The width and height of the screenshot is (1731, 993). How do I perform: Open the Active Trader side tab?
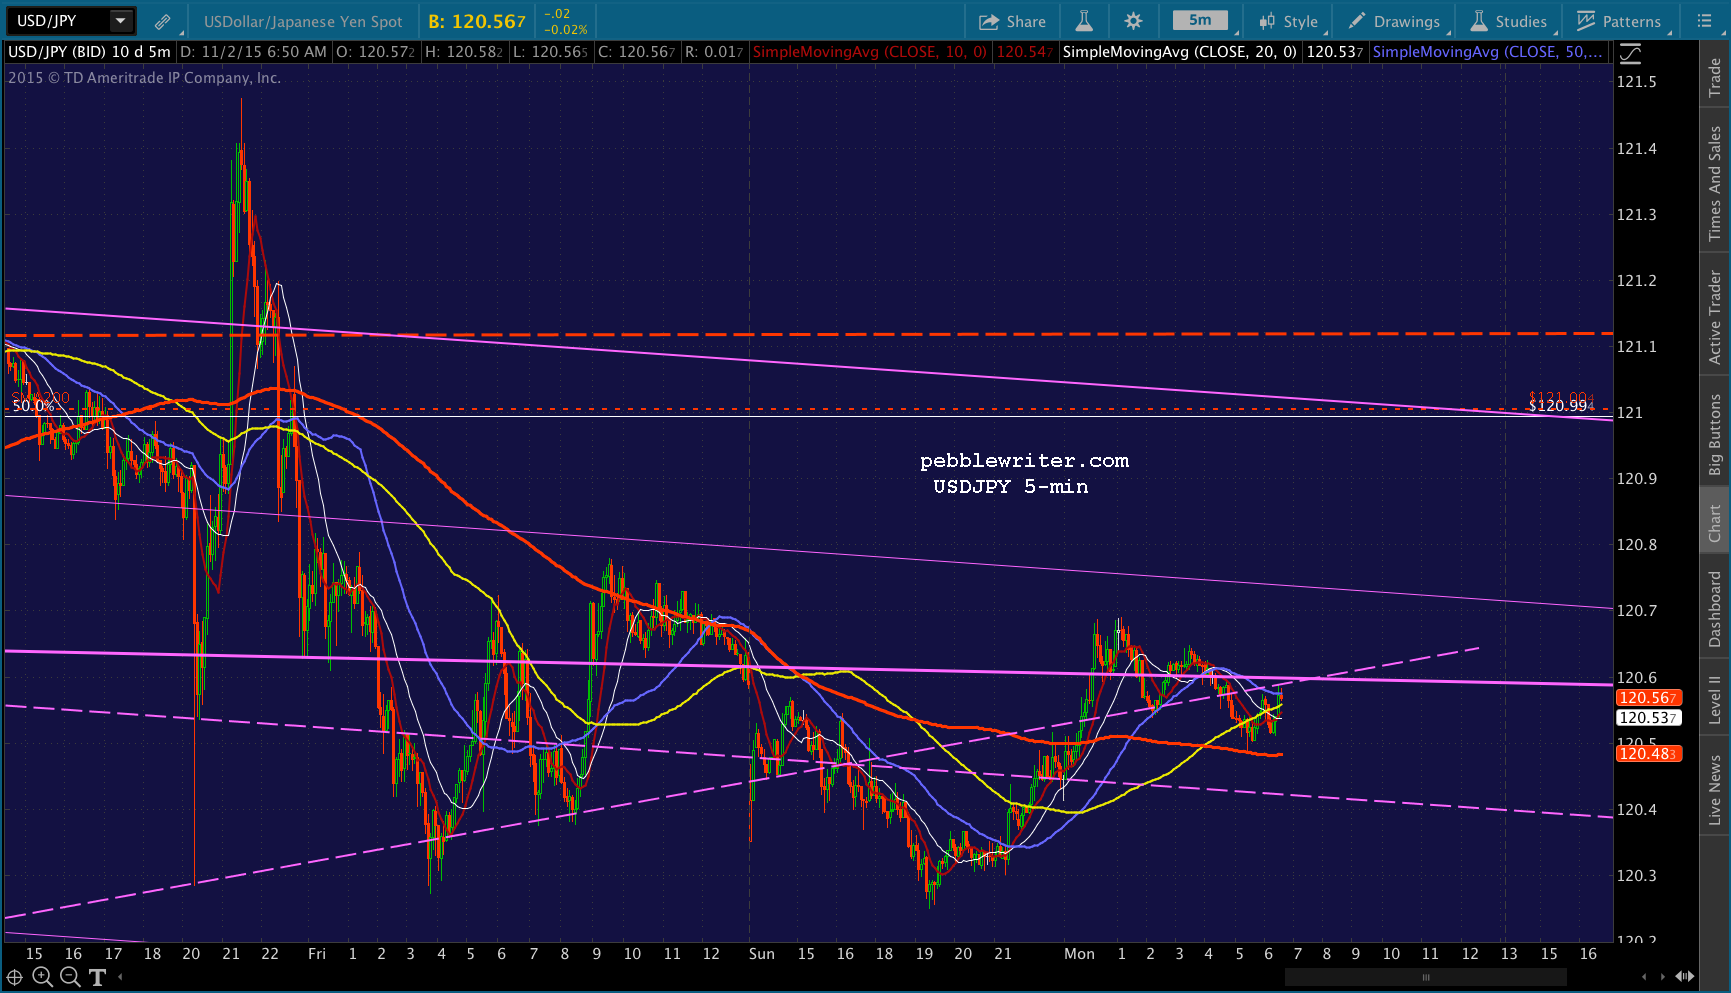pyautogui.click(x=1715, y=317)
